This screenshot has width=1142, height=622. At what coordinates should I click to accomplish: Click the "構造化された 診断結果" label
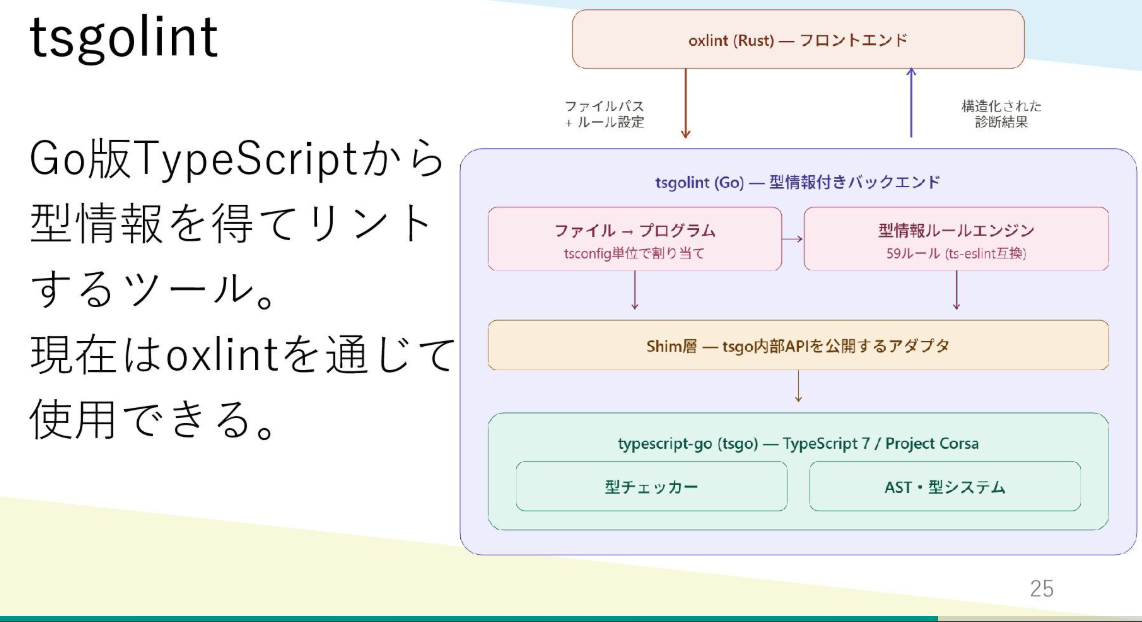tap(1001, 114)
